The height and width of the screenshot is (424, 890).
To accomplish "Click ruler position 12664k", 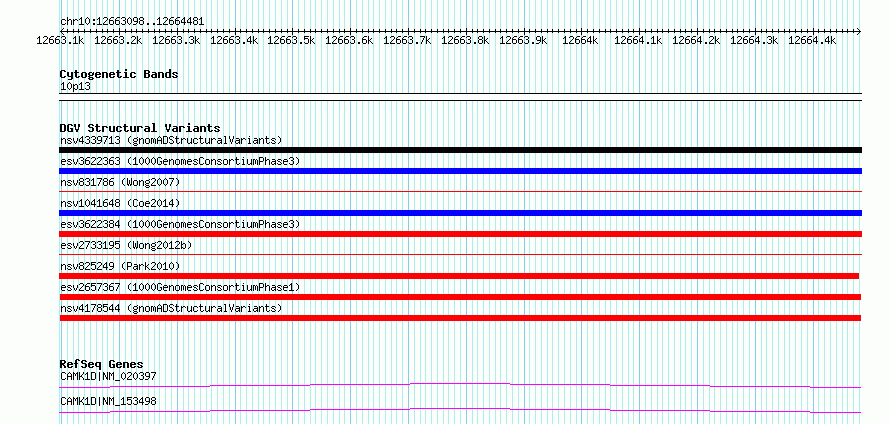I will [581, 40].
